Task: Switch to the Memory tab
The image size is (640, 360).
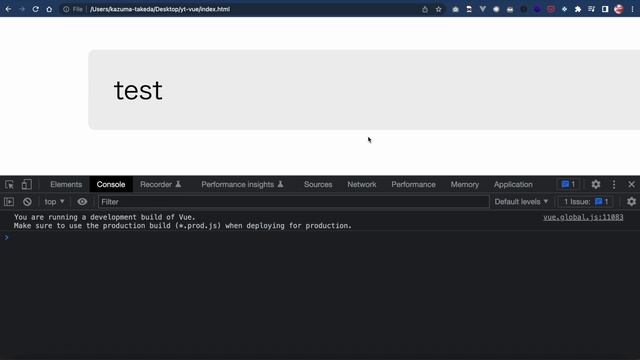Action: (464, 184)
